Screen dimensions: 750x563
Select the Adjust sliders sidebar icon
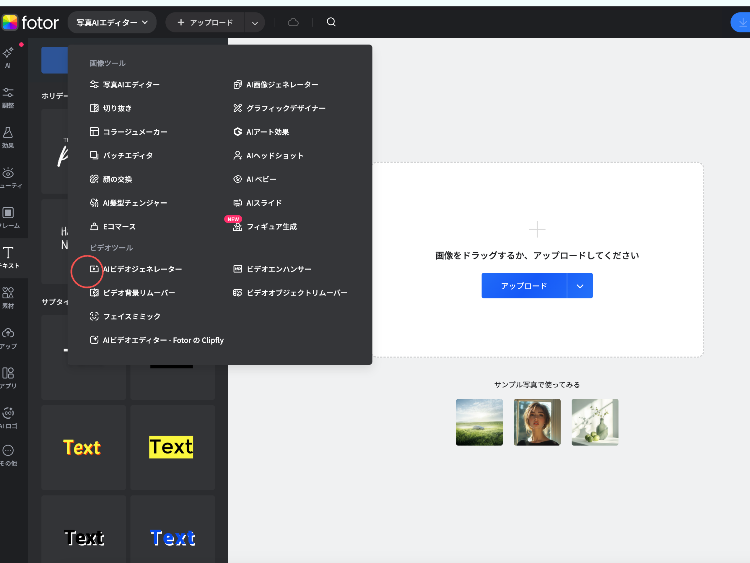click(x=8, y=94)
